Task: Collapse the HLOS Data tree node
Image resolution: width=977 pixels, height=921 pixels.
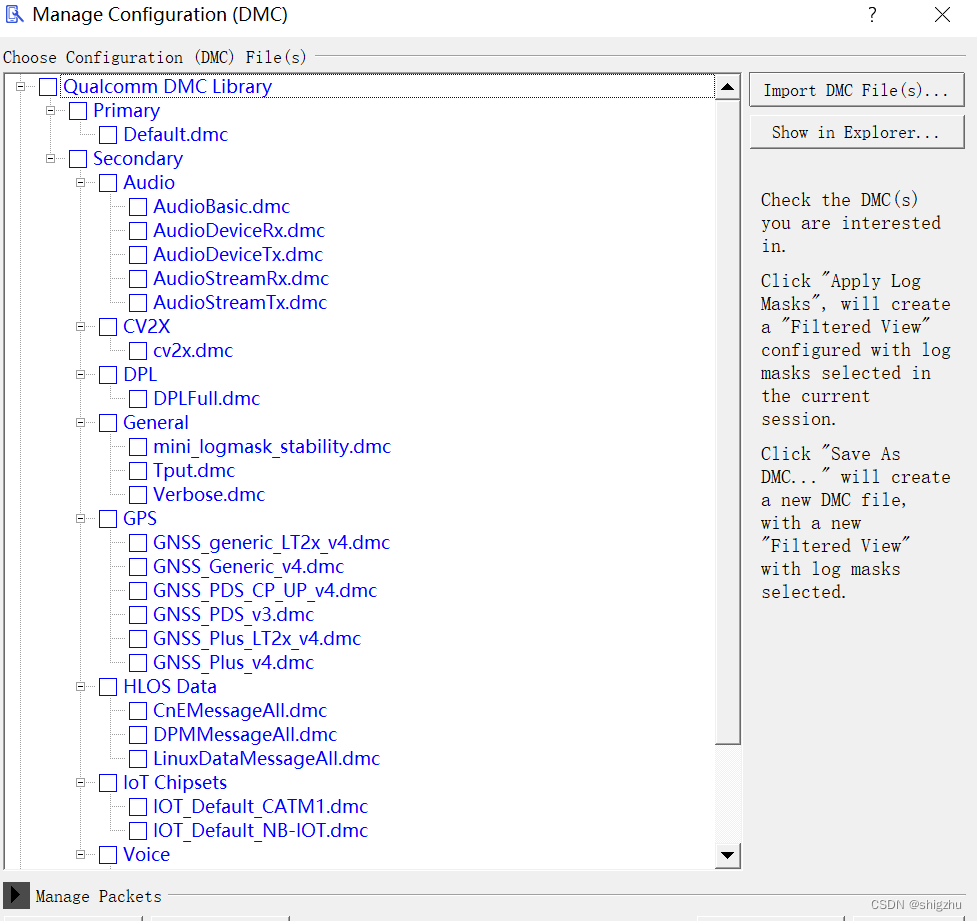Action: point(80,687)
